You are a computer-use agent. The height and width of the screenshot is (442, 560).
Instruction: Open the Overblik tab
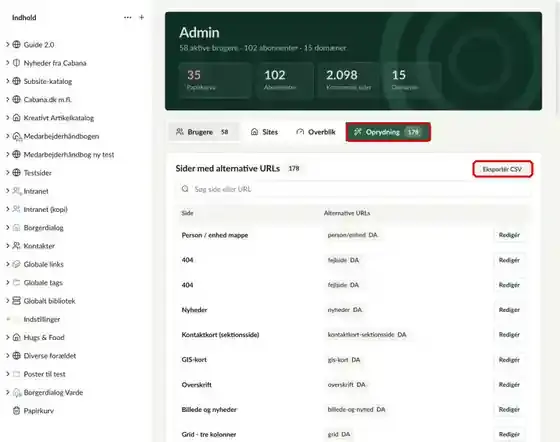coord(316,132)
